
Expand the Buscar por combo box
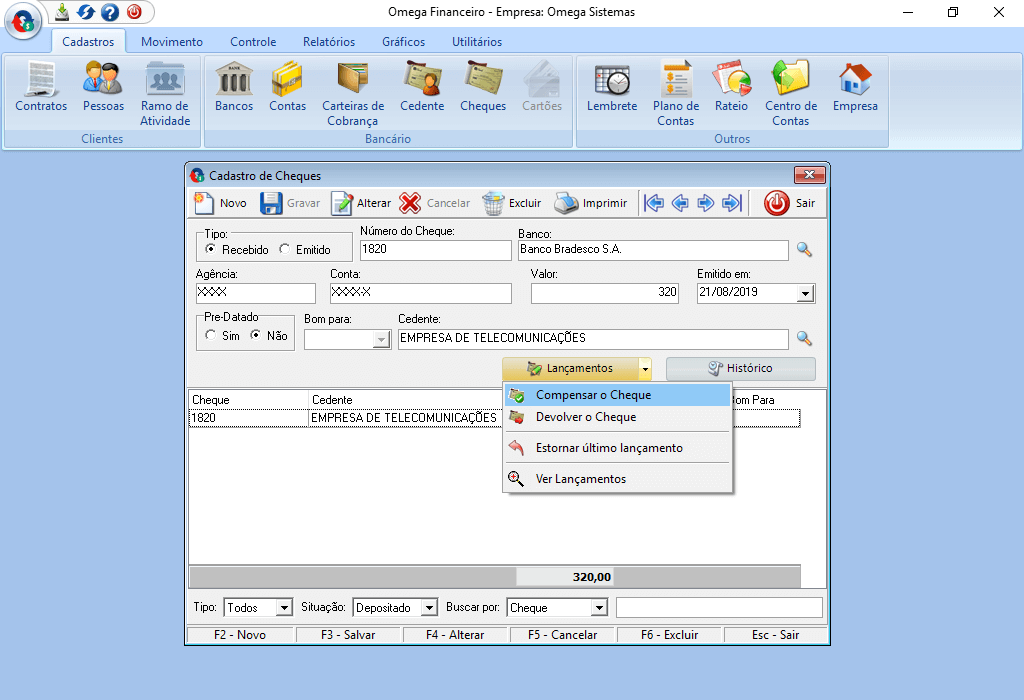(x=598, y=608)
